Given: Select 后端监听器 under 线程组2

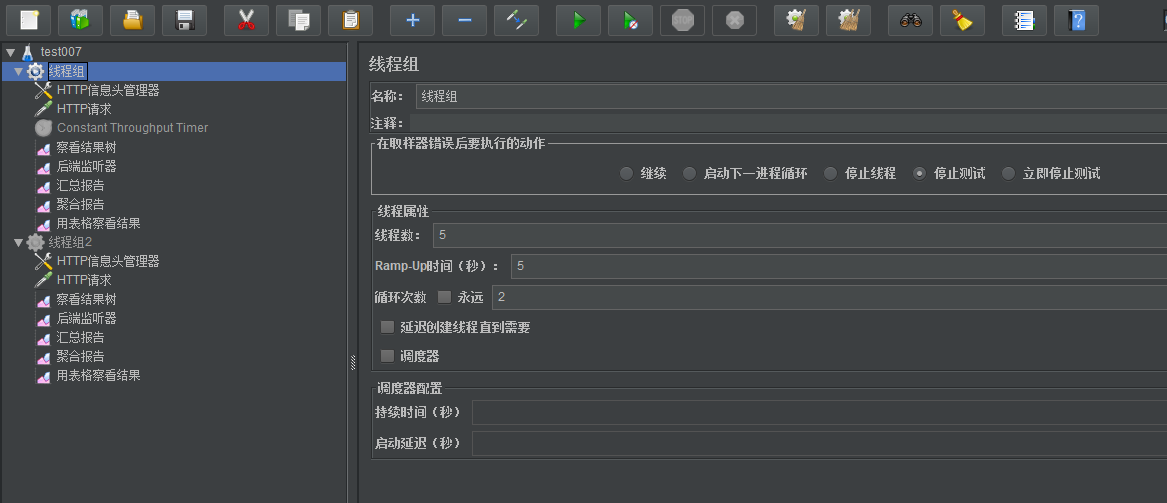Looking at the screenshot, I should point(86,318).
